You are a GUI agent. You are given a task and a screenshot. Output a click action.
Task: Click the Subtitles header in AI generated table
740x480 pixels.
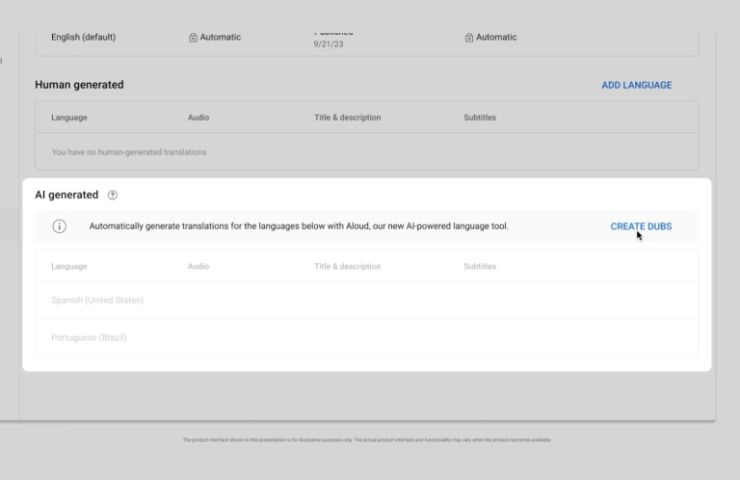[x=479, y=267]
